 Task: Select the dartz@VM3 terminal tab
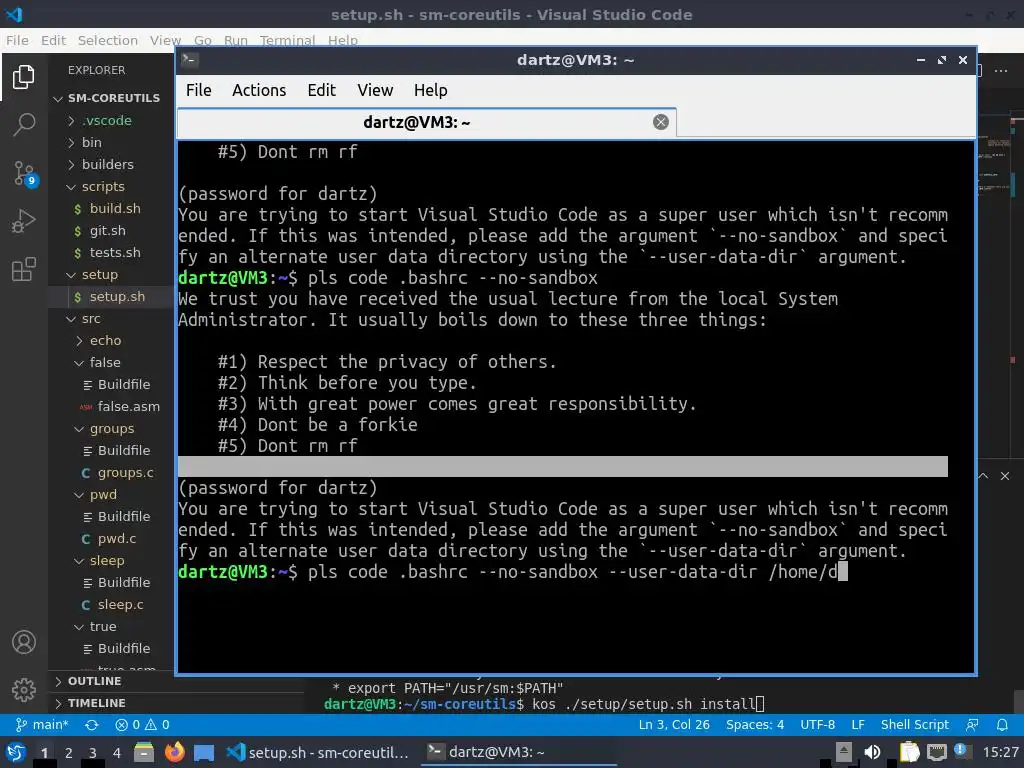click(x=426, y=122)
